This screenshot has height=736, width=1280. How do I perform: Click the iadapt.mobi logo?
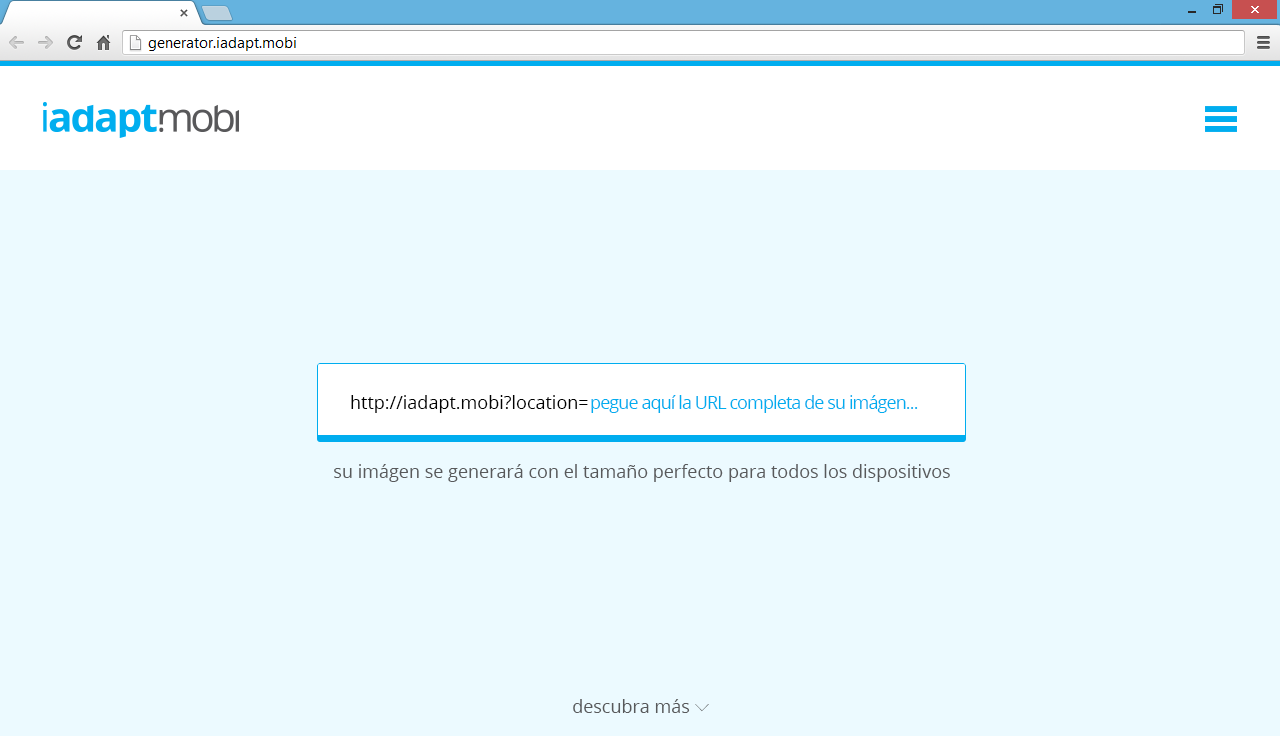[141, 119]
